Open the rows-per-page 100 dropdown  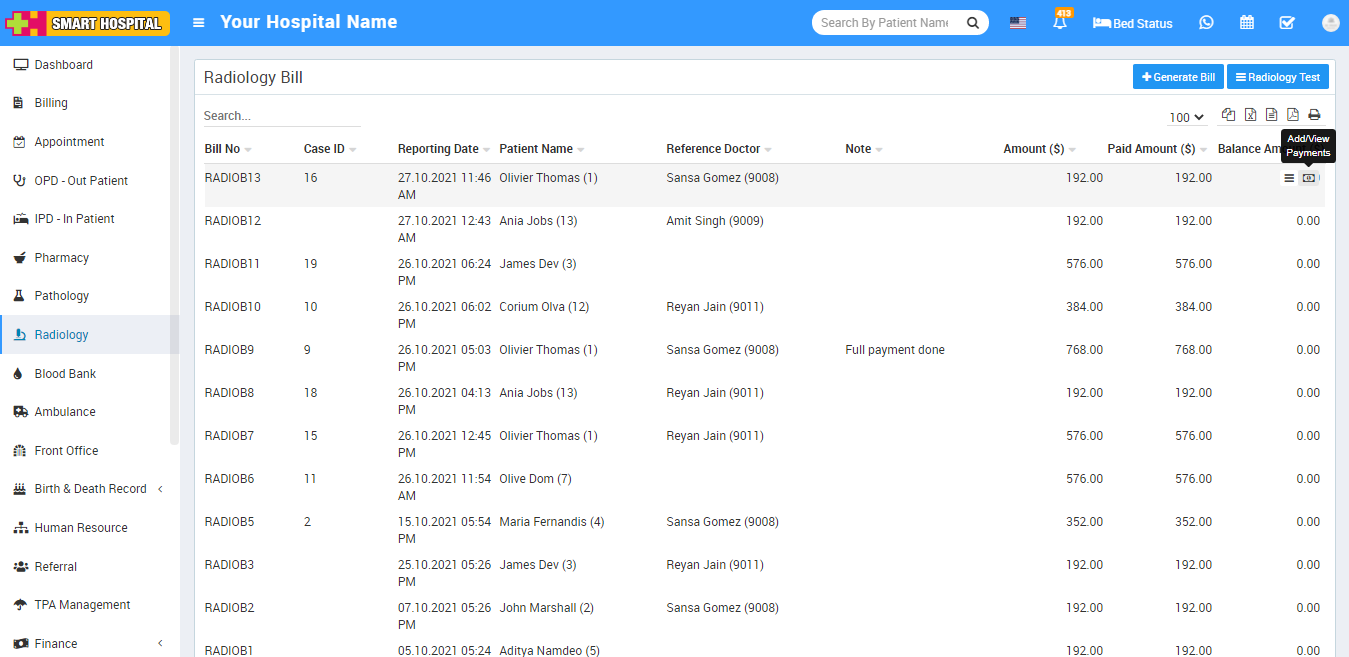click(x=1186, y=118)
